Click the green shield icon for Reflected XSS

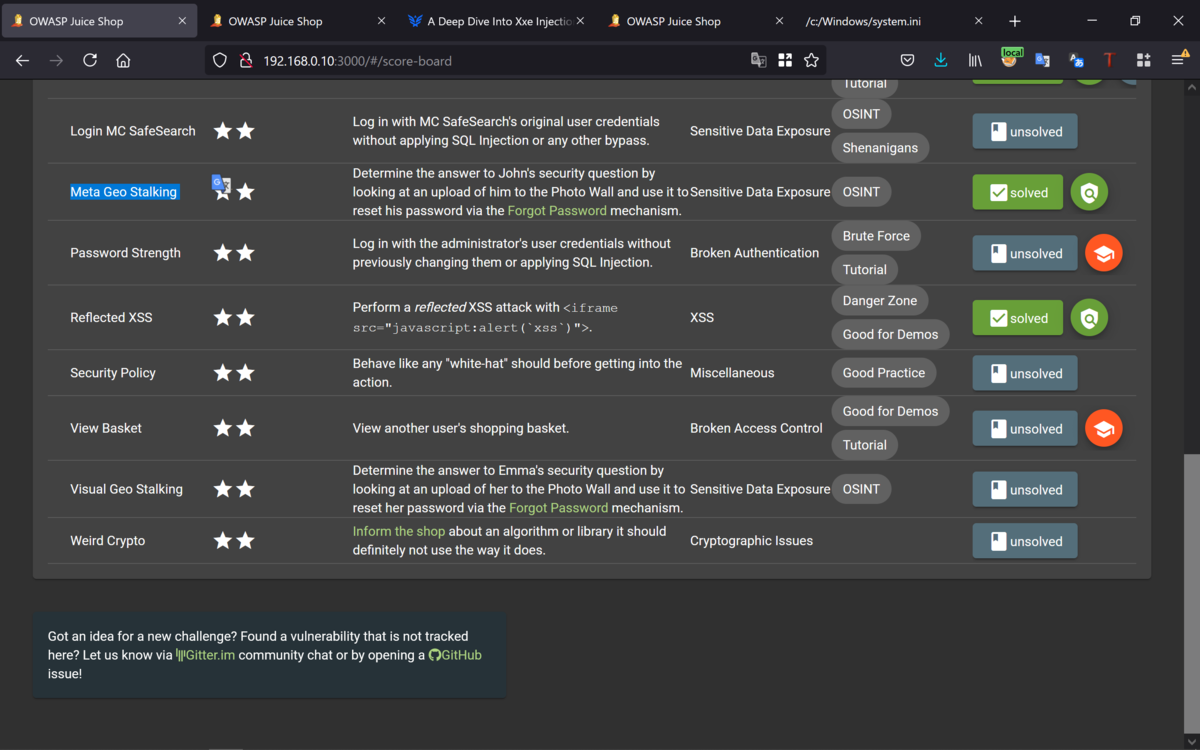[x=1089, y=318]
